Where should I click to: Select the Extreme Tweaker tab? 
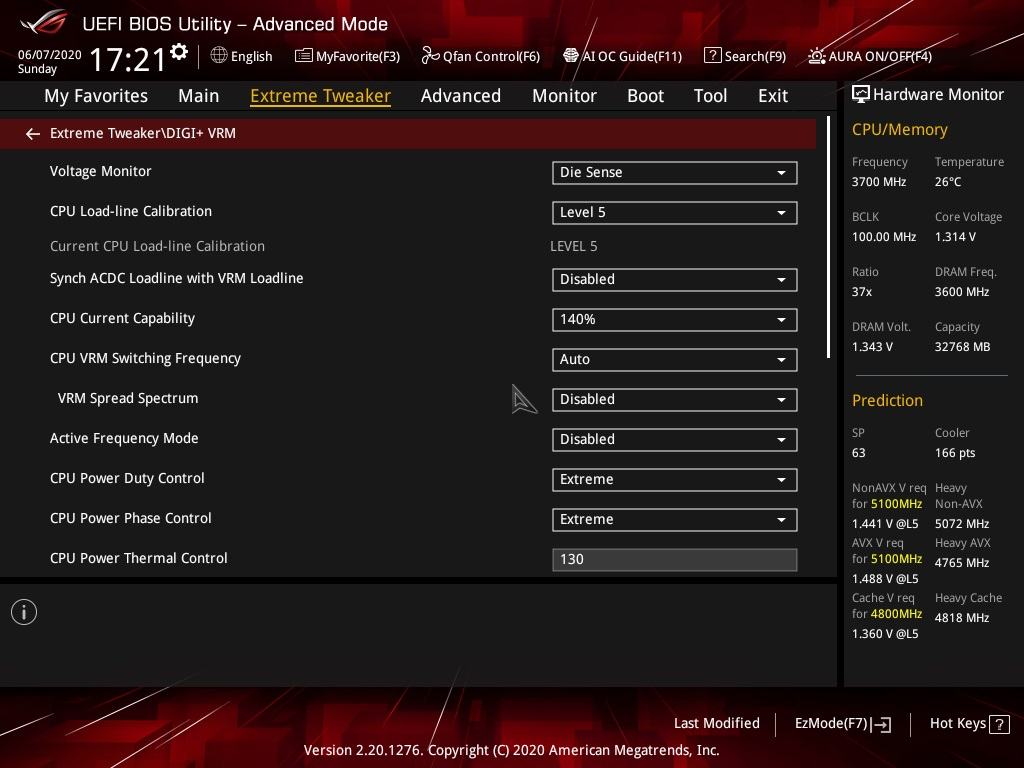click(320, 96)
